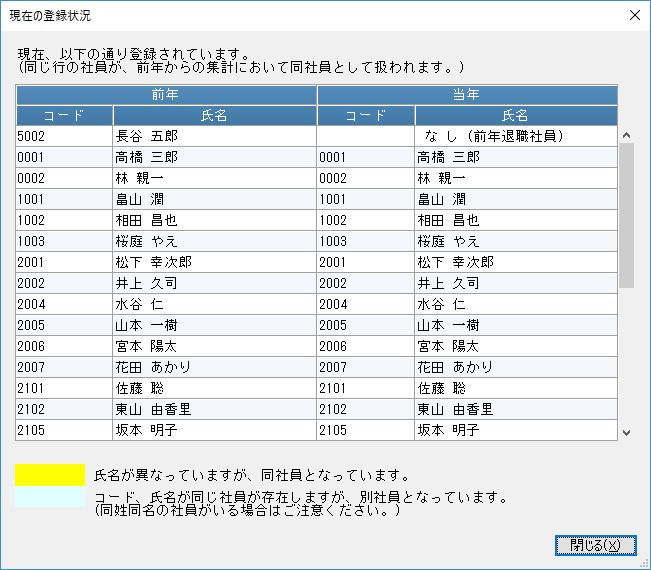
Task: Click the 前年 コード column header
Action: click(x=64, y=115)
